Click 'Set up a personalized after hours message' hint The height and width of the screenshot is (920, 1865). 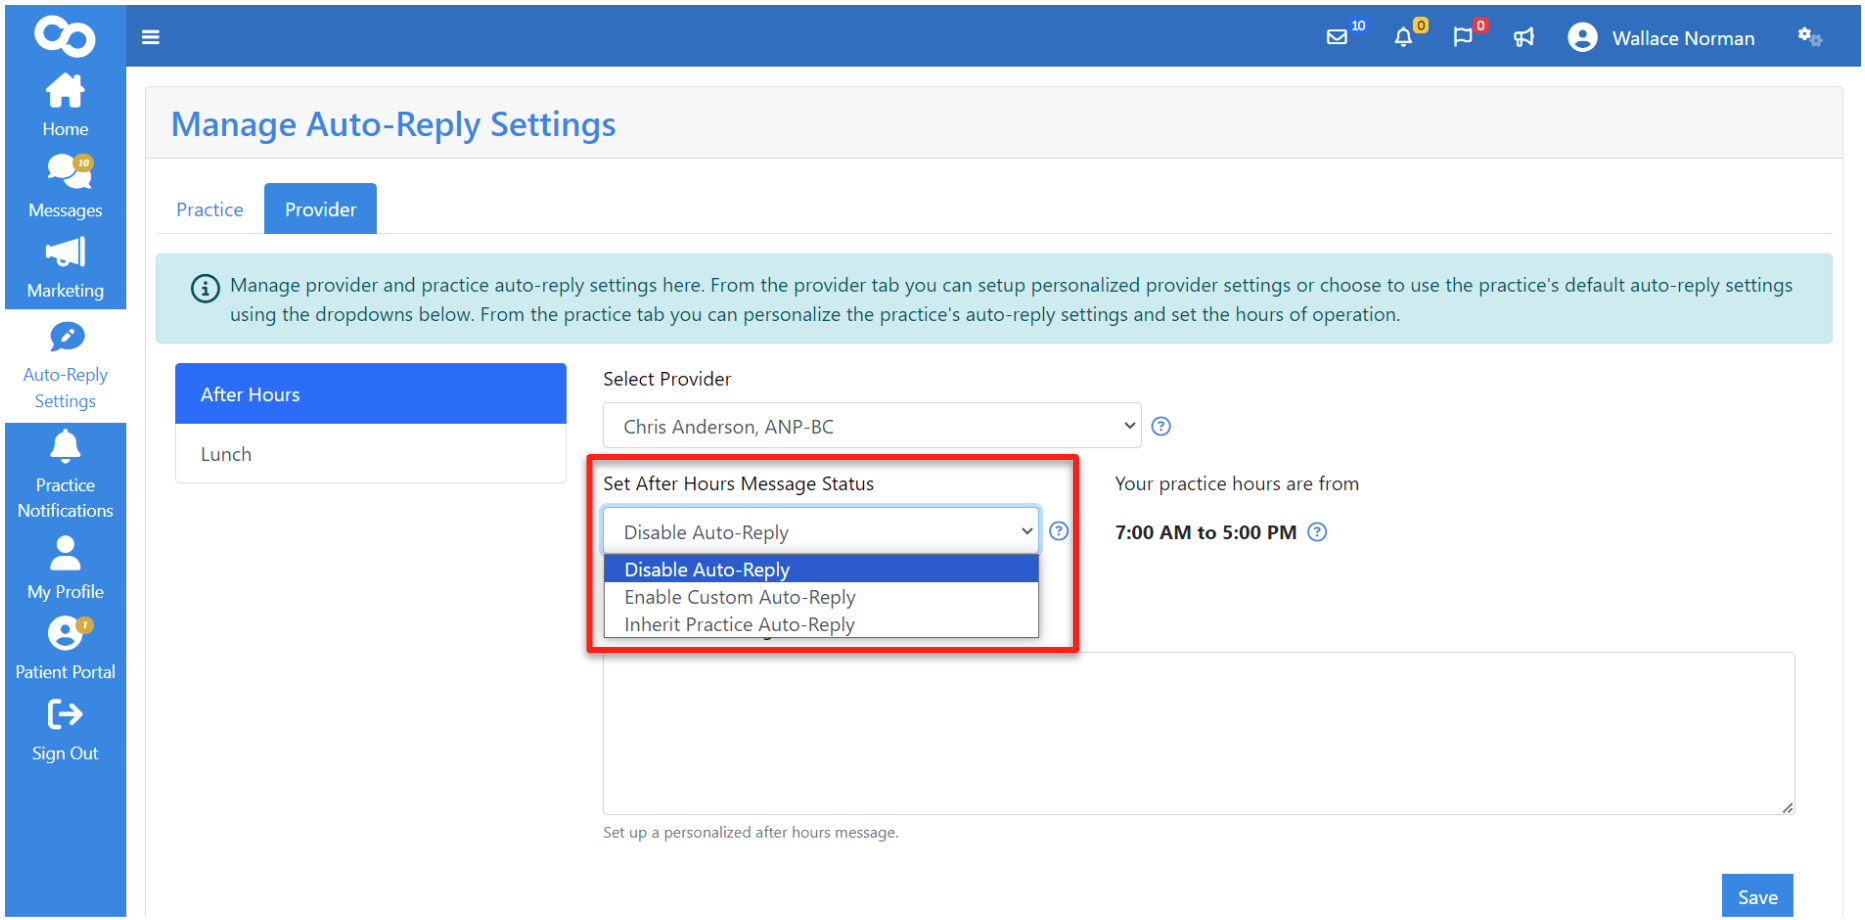point(751,832)
